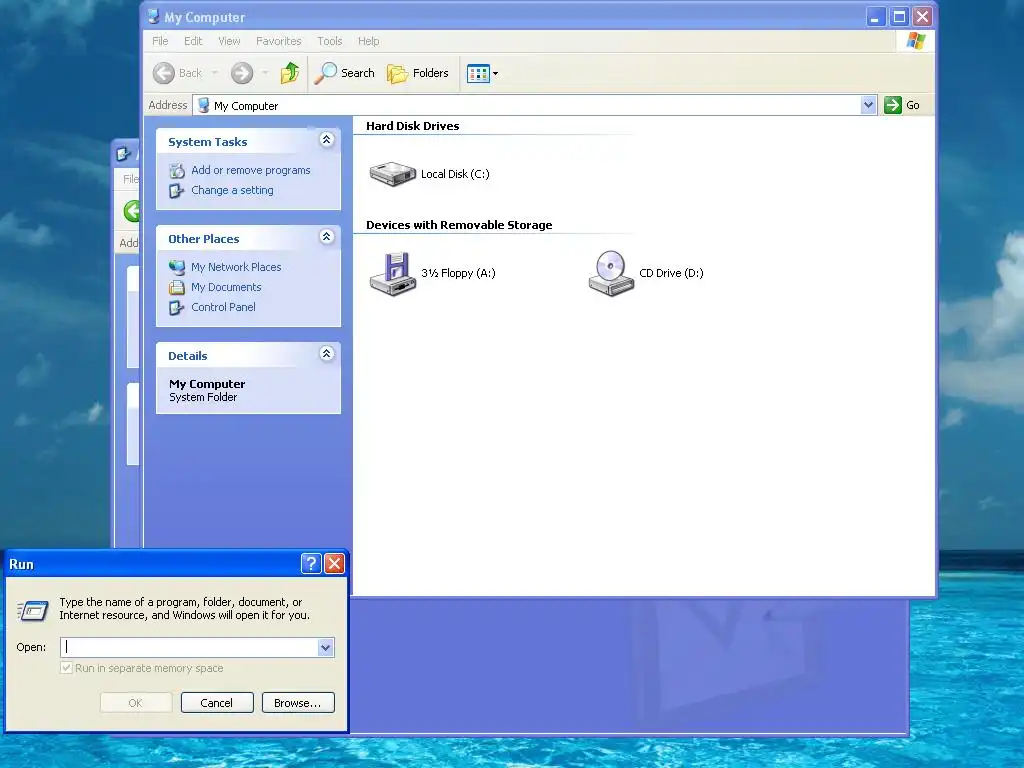
Task: Click the My Network Places icon
Action: click(177, 267)
